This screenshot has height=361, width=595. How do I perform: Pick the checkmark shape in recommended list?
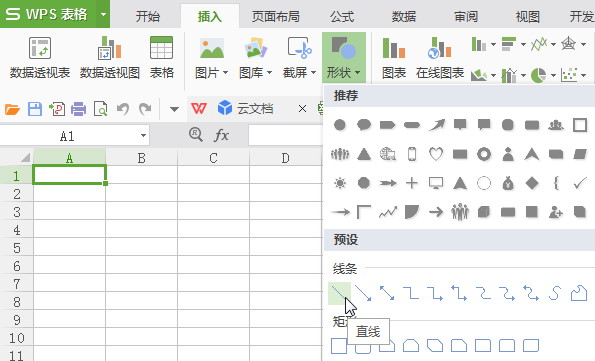tap(580, 183)
